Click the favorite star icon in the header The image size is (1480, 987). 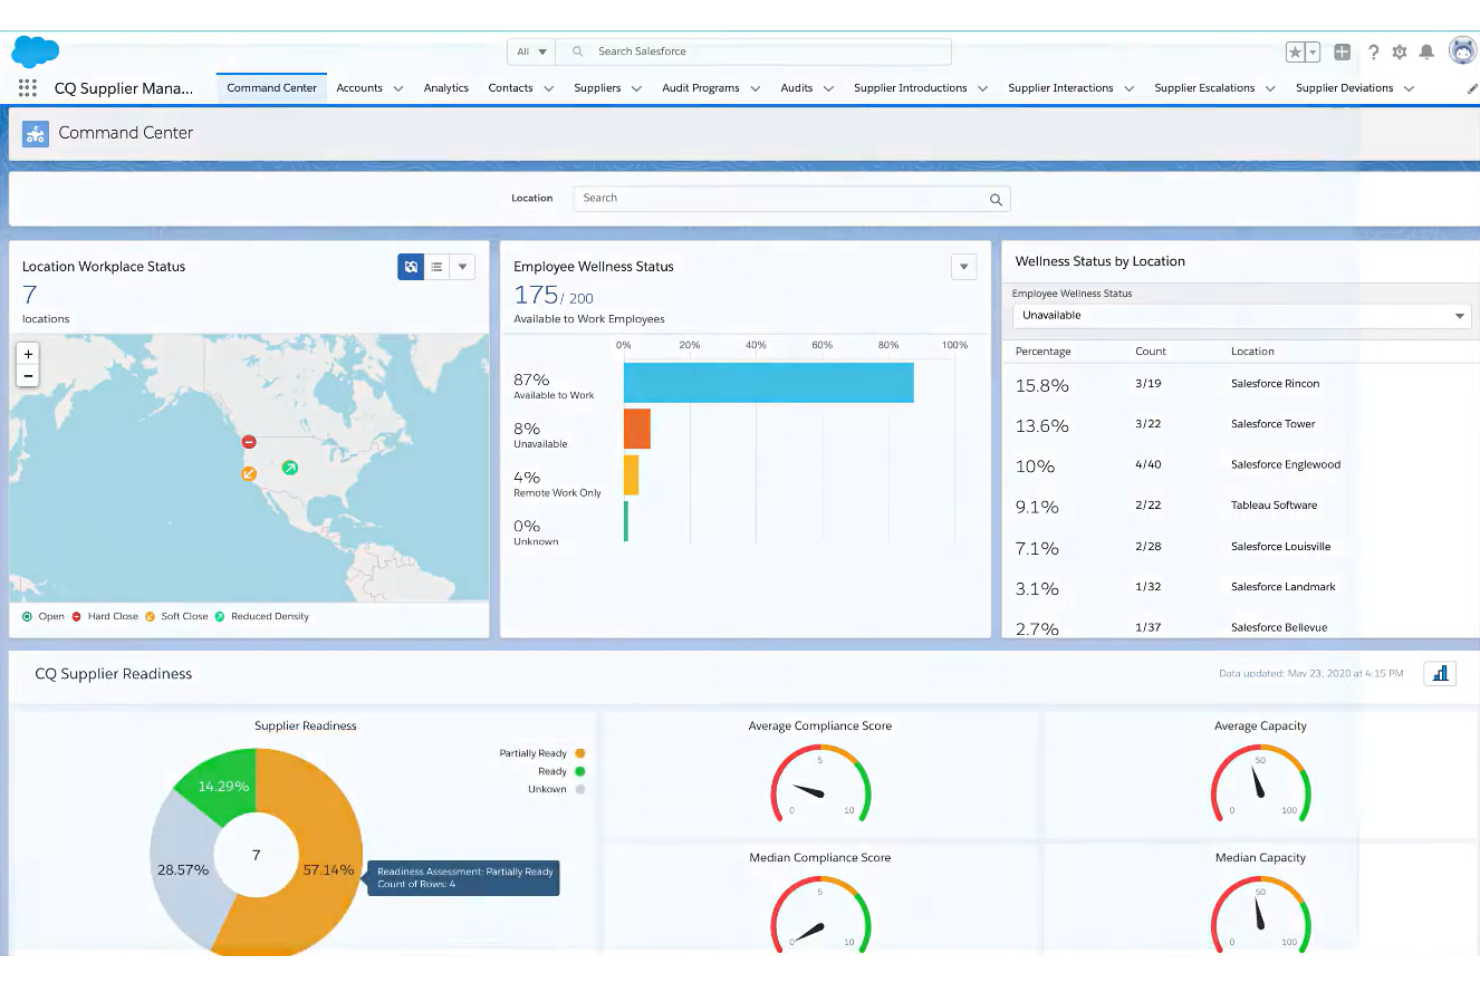pyautogui.click(x=1297, y=51)
